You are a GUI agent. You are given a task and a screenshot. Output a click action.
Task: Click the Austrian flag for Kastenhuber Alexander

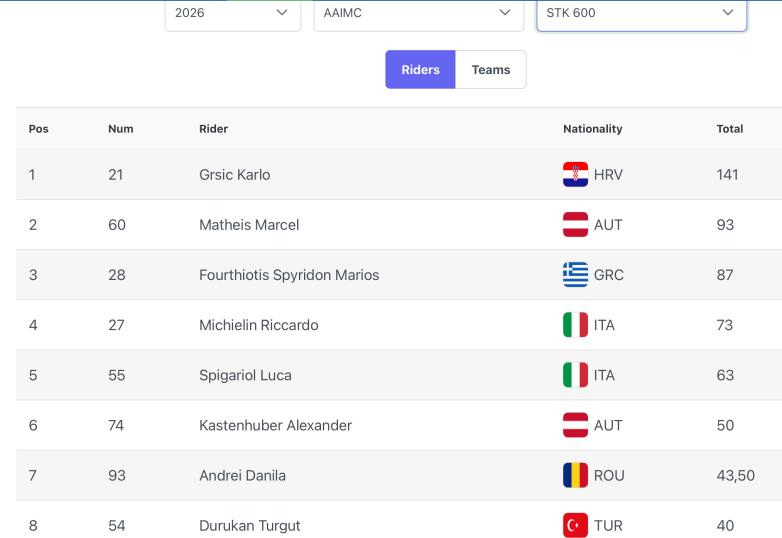click(x=575, y=425)
